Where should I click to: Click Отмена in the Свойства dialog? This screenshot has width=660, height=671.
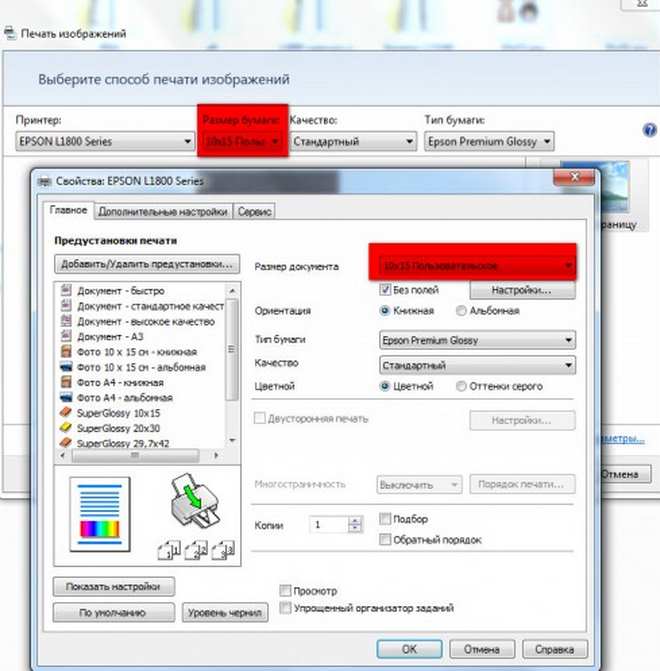(482, 649)
